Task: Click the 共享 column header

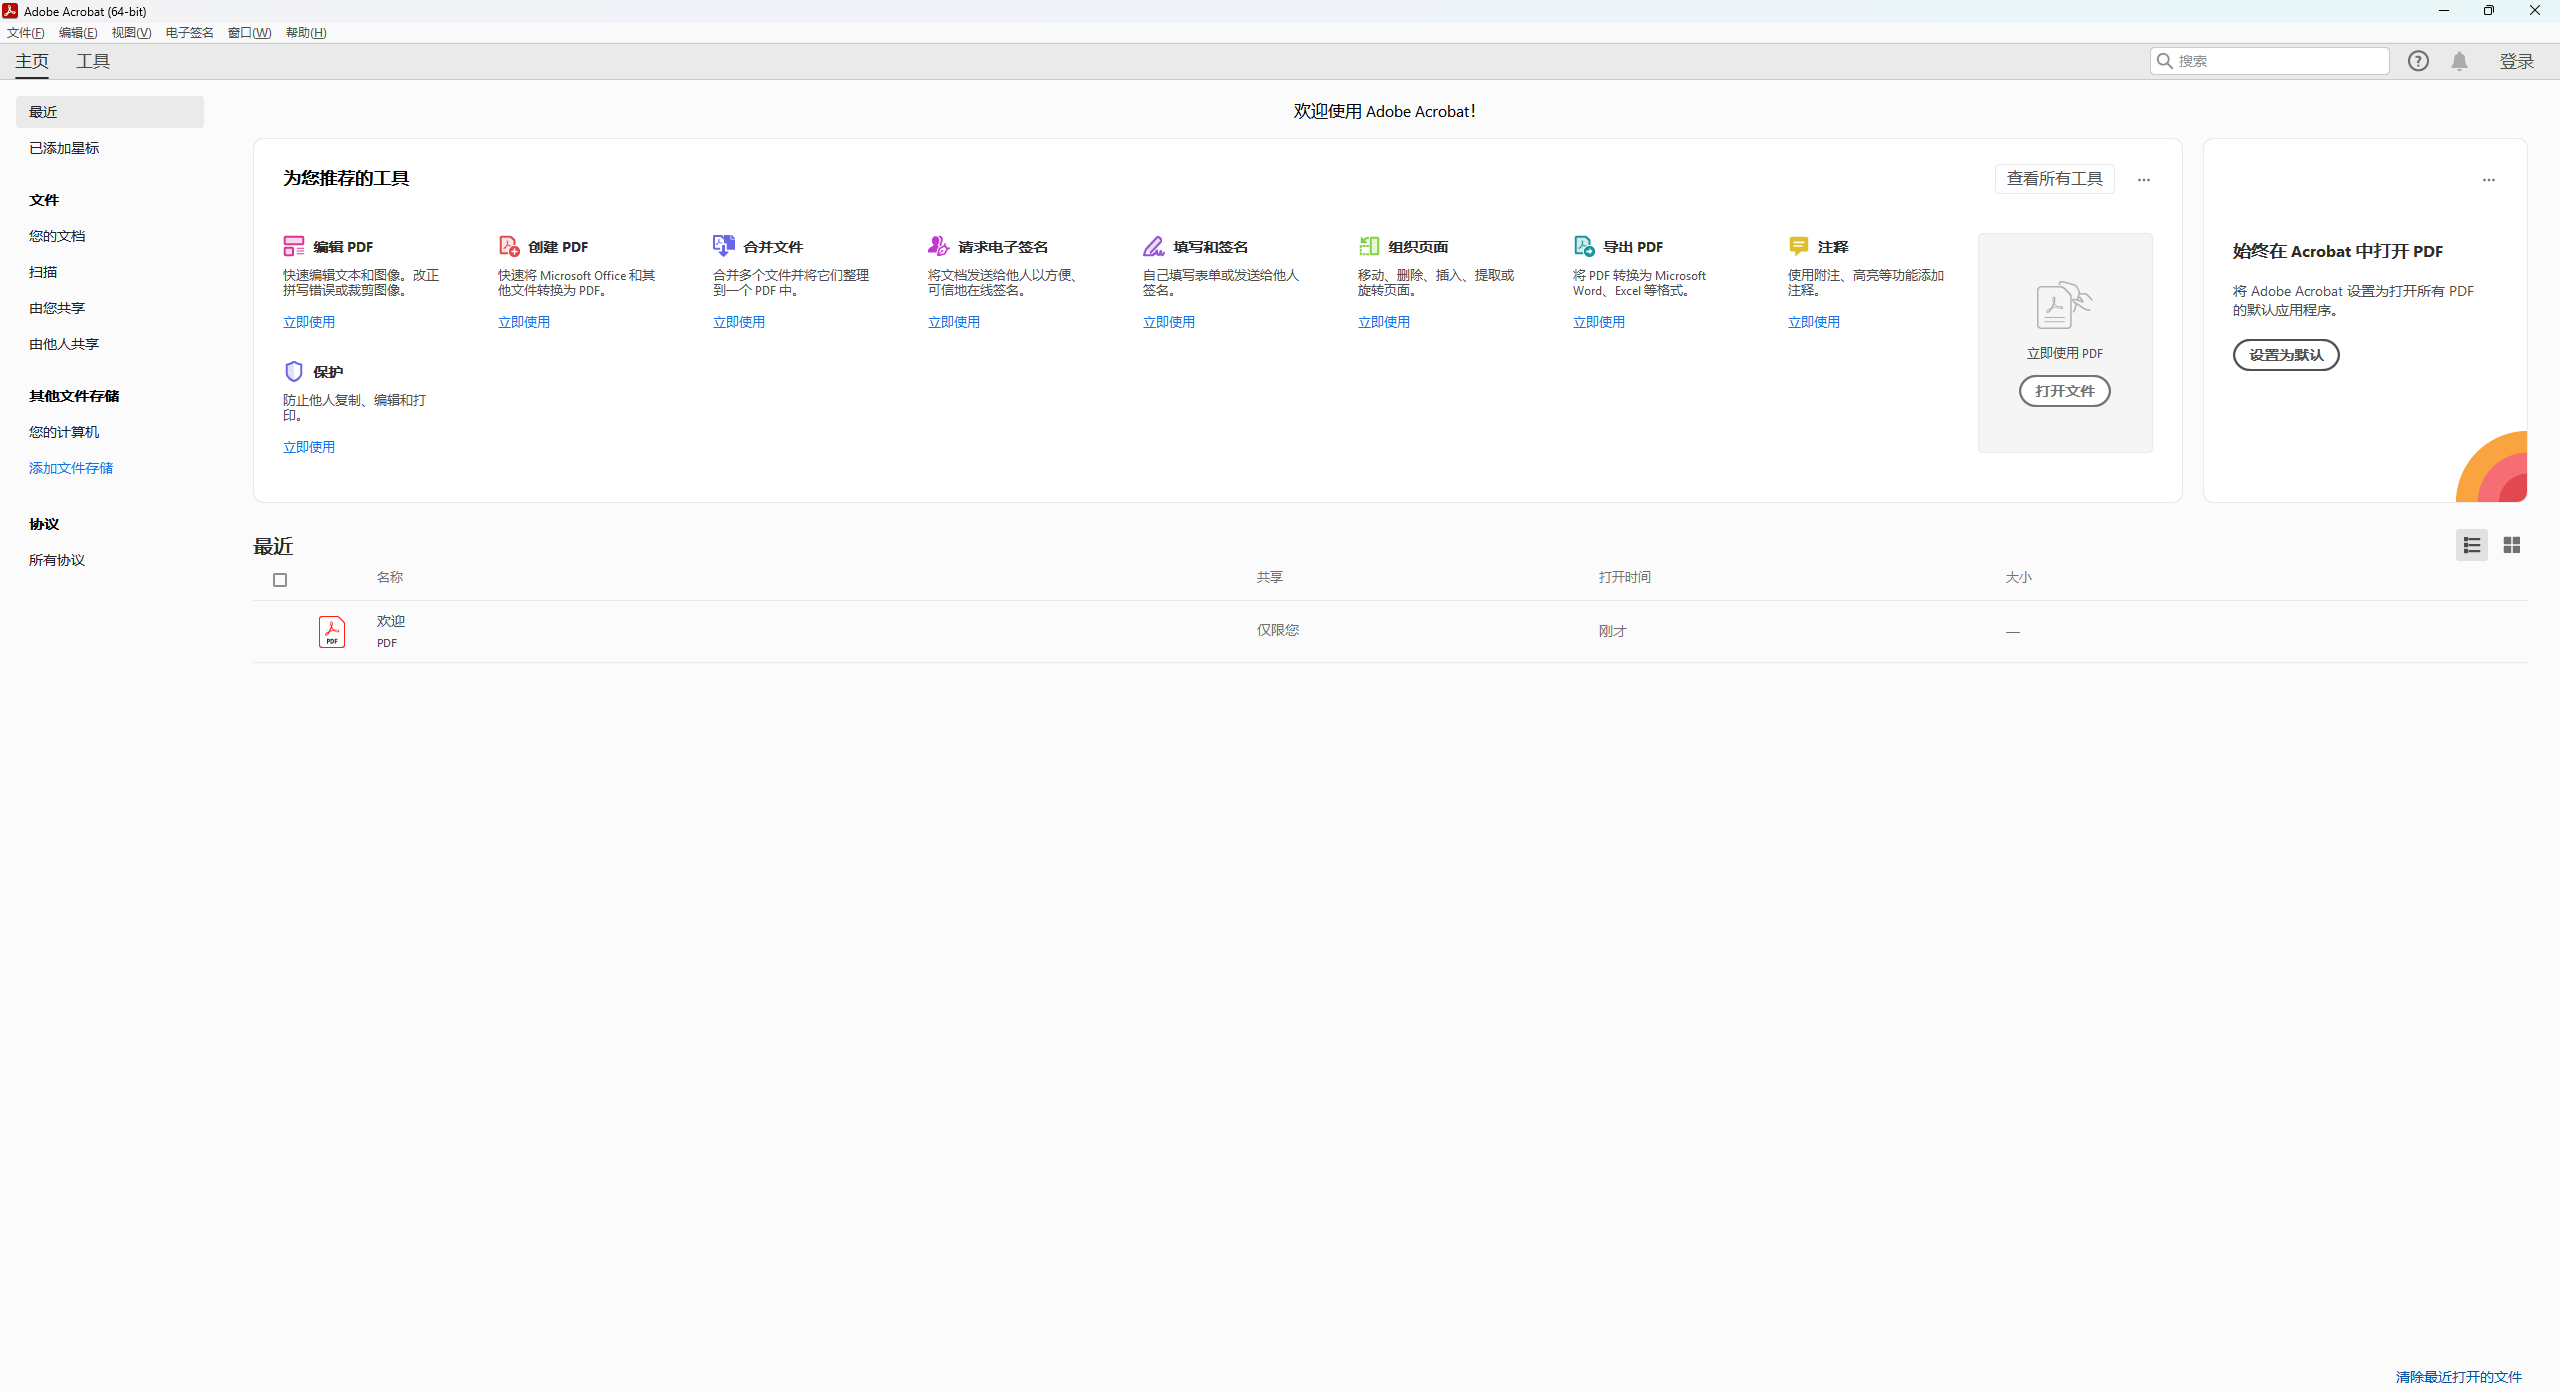Action: [1270, 577]
